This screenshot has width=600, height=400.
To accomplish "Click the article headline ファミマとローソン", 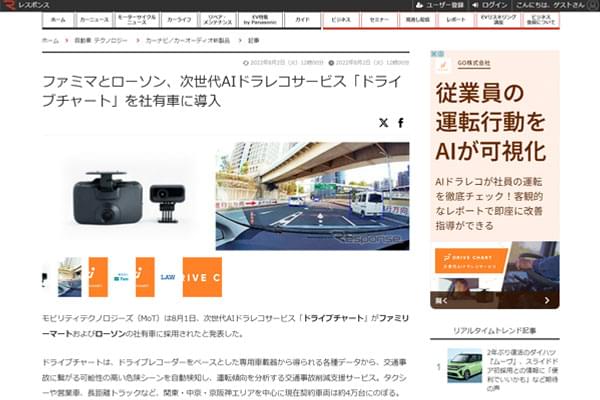I will click(x=222, y=91).
